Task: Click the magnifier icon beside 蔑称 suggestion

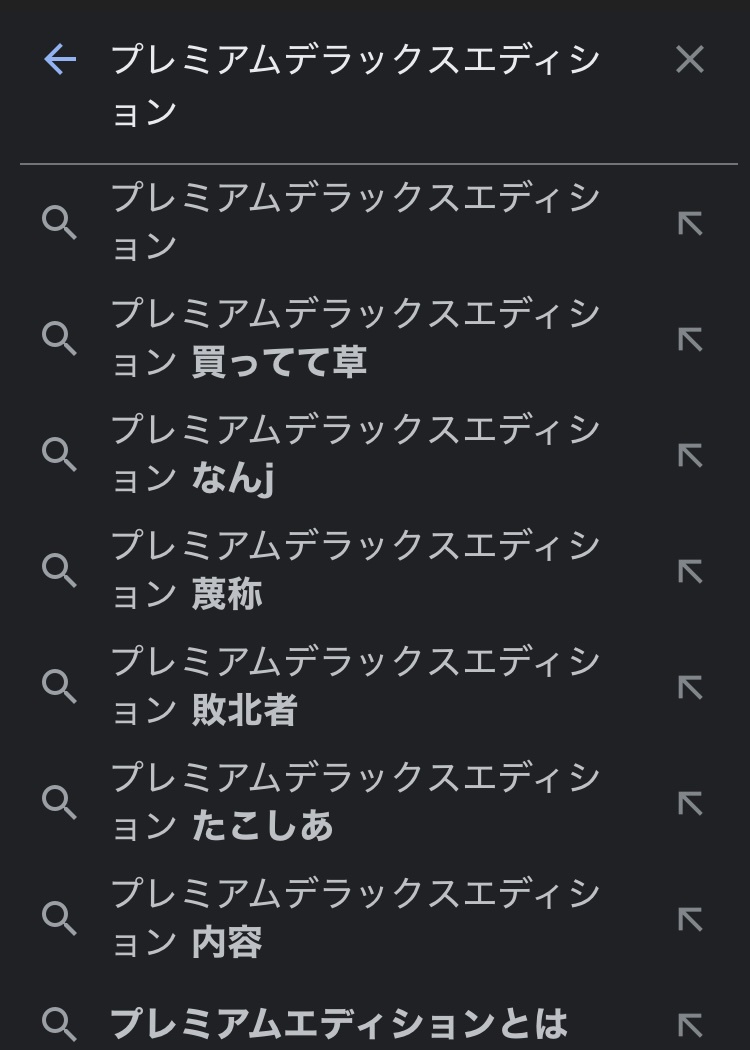Action: click(60, 571)
